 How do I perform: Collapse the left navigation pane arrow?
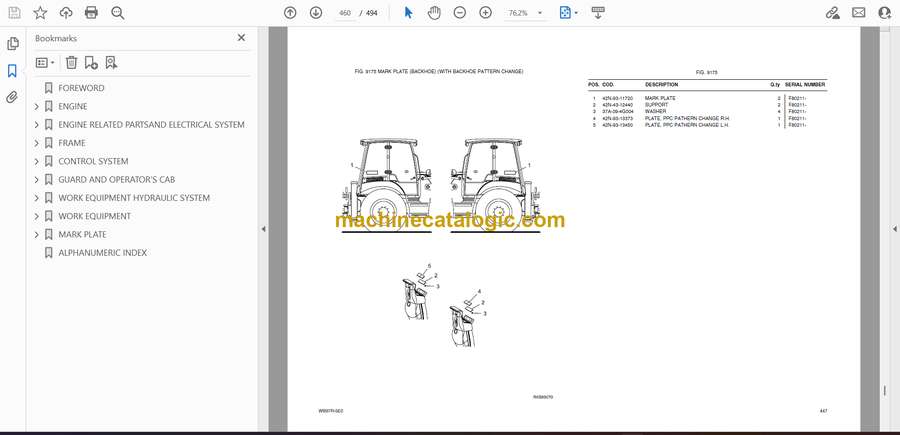tap(263, 229)
